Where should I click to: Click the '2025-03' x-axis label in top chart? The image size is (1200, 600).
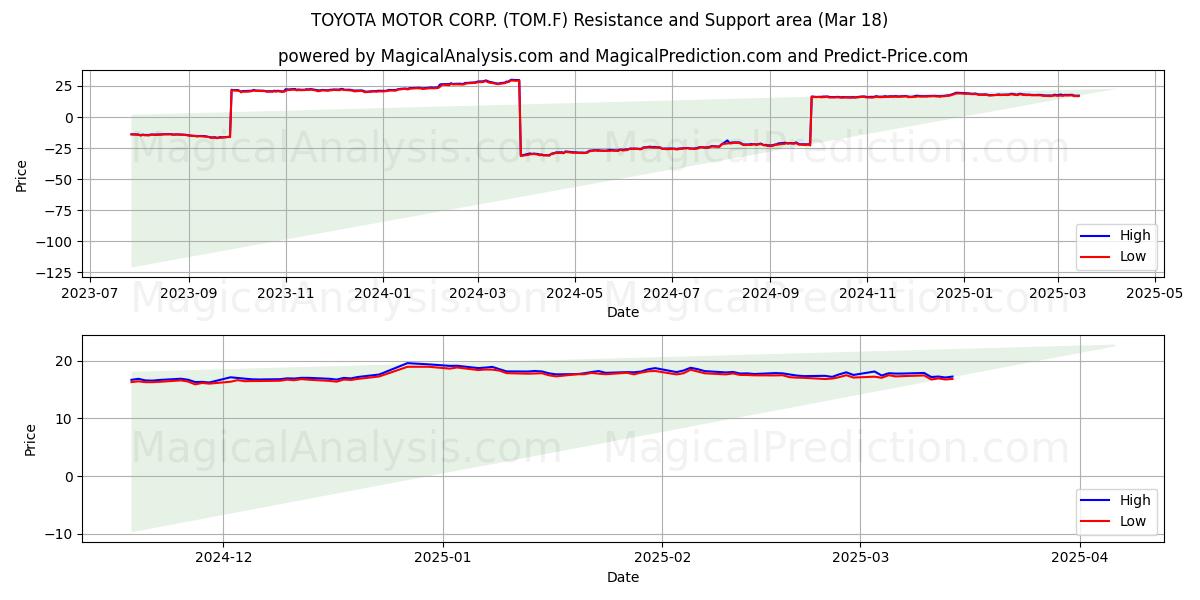pyautogui.click(x=1058, y=294)
